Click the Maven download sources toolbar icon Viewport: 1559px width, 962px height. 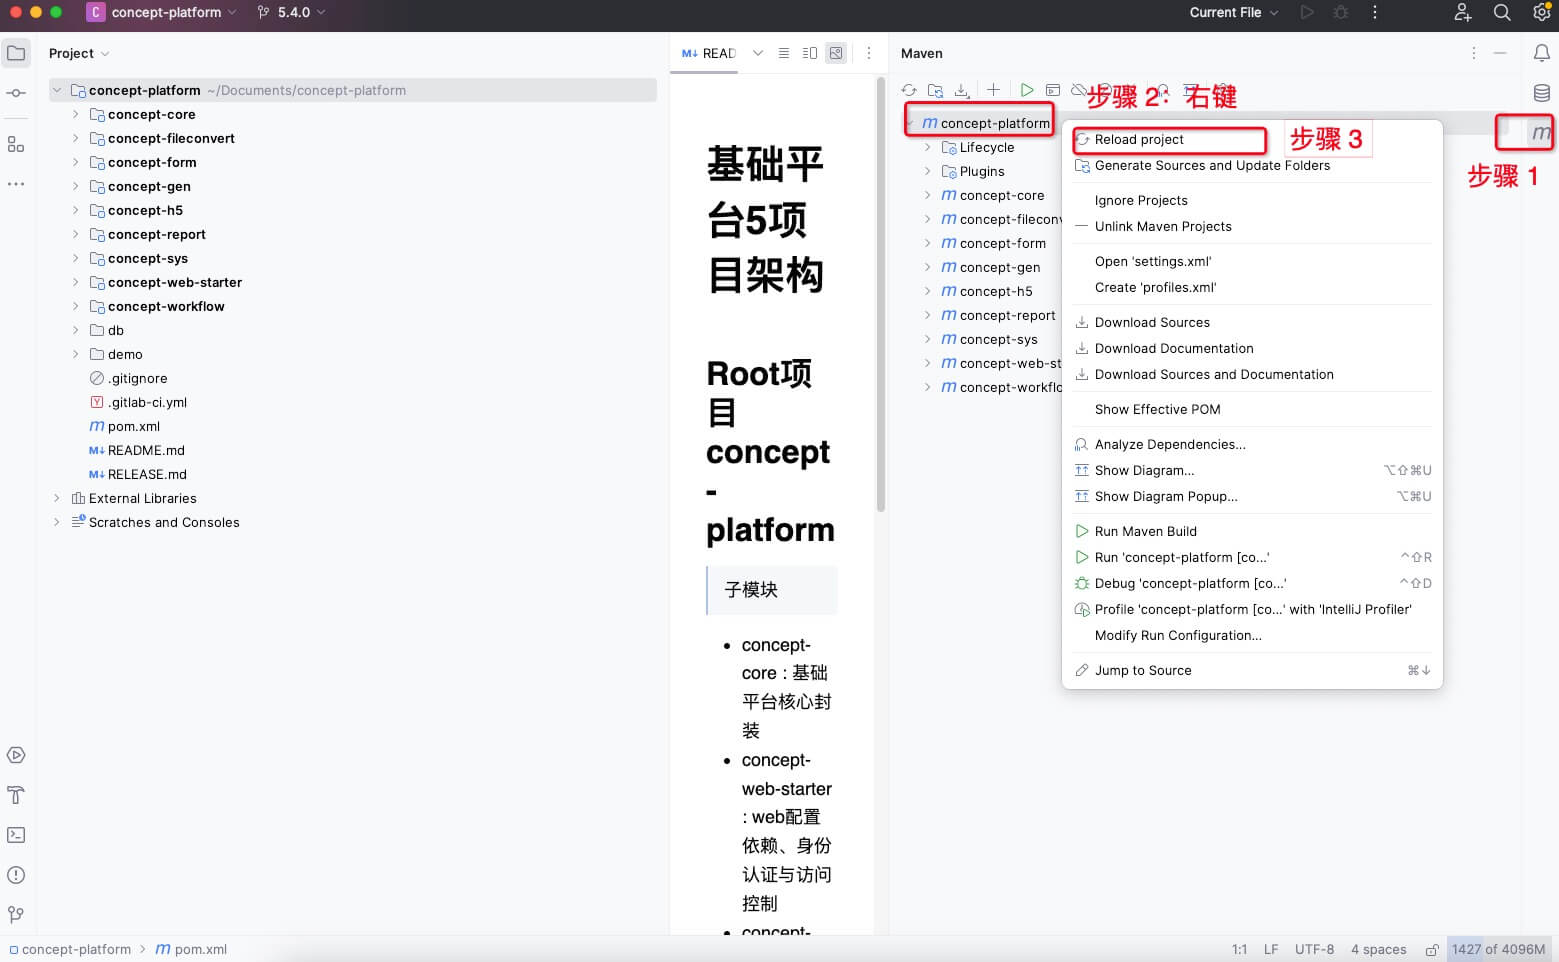pyautogui.click(x=961, y=90)
